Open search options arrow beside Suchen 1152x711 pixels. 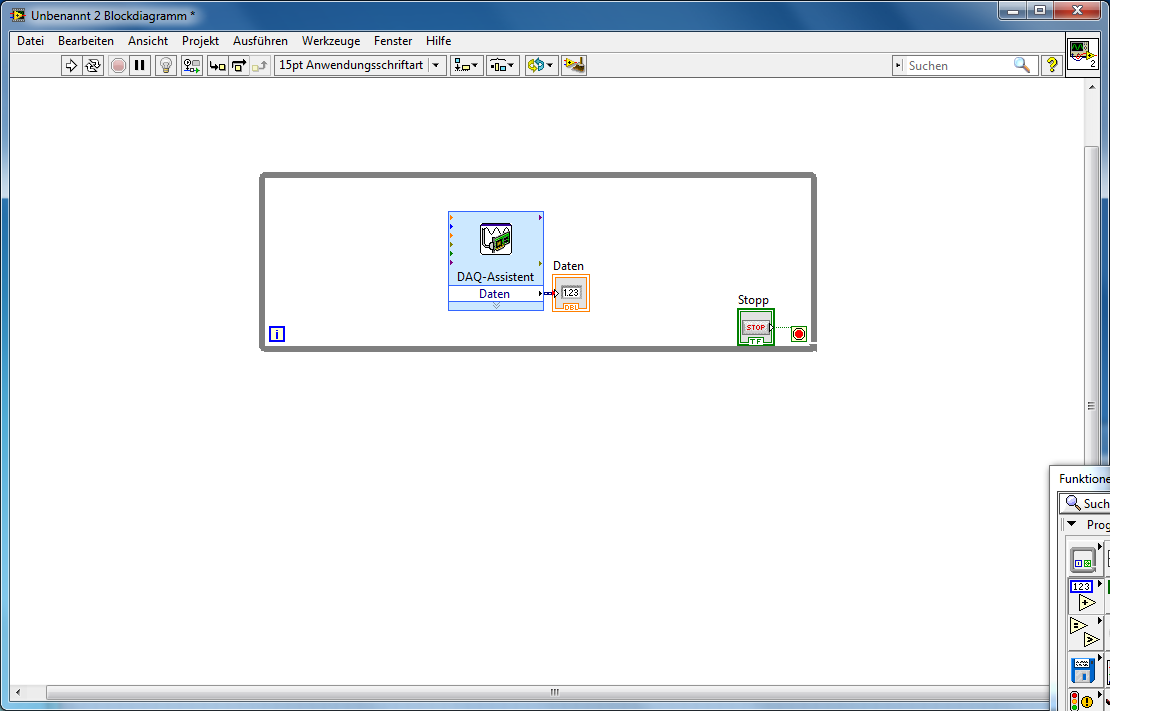coord(898,65)
